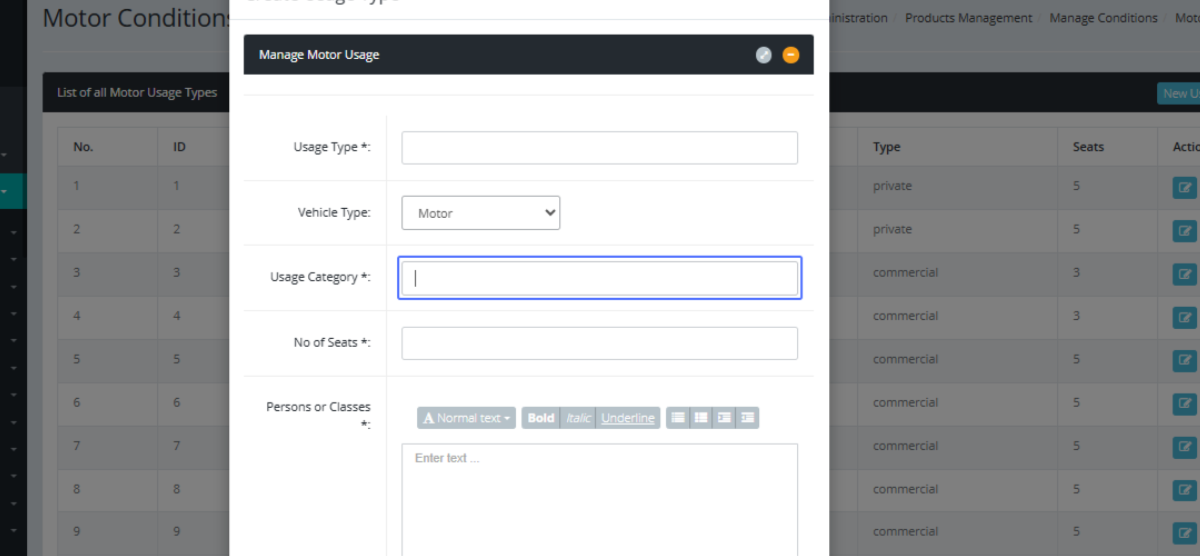Click the unordered list icon in editor toolbar
The height and width of the screenshot is (556, 1200).
click(x=678, y=418)
